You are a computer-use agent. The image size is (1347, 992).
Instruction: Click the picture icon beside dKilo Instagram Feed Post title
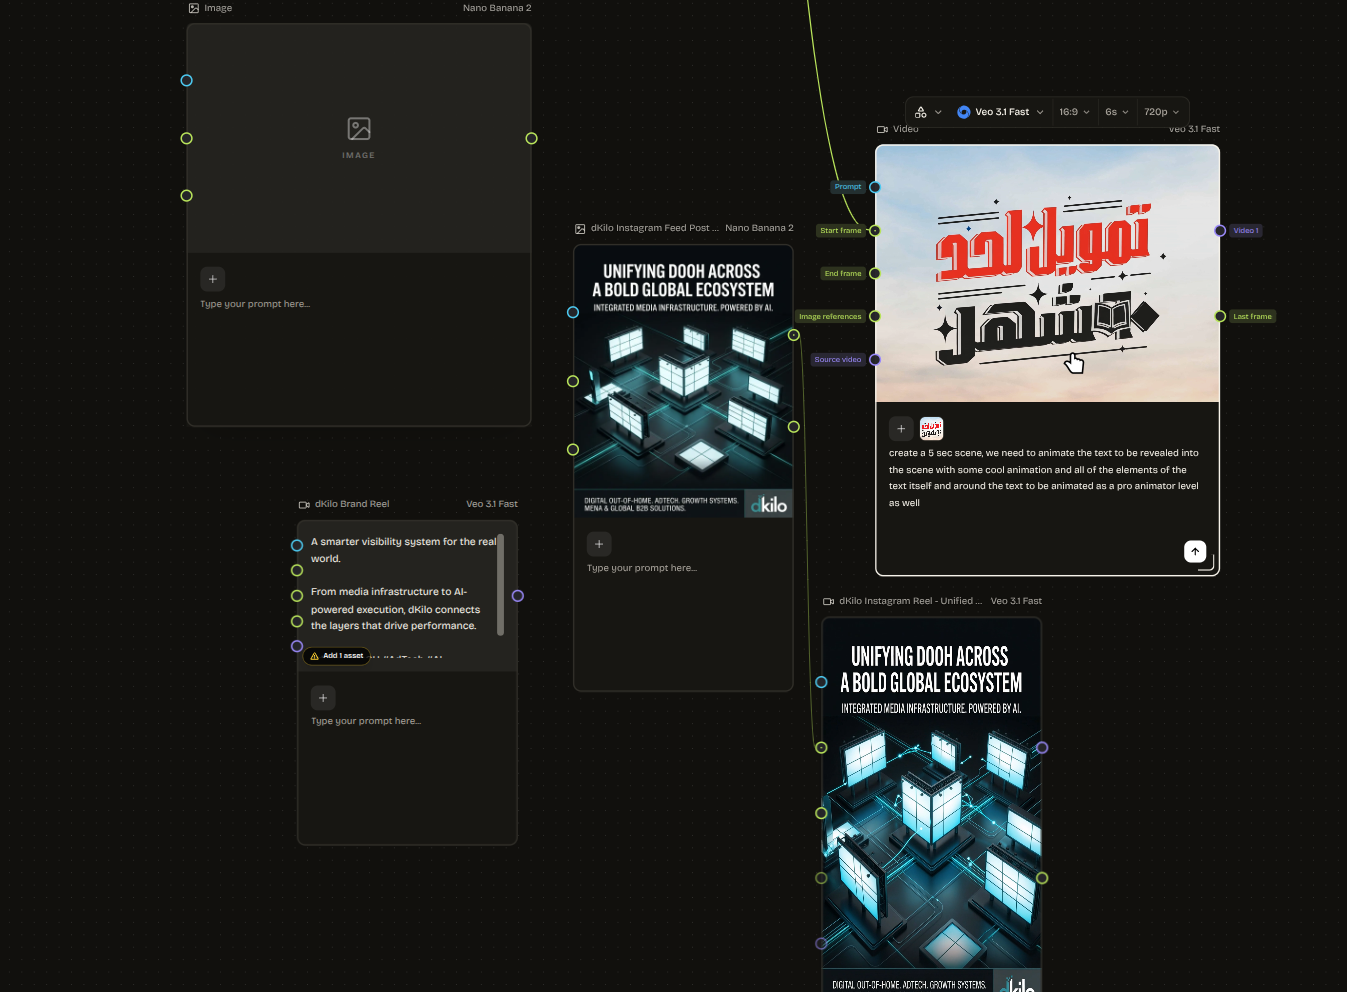click(580, 229)
